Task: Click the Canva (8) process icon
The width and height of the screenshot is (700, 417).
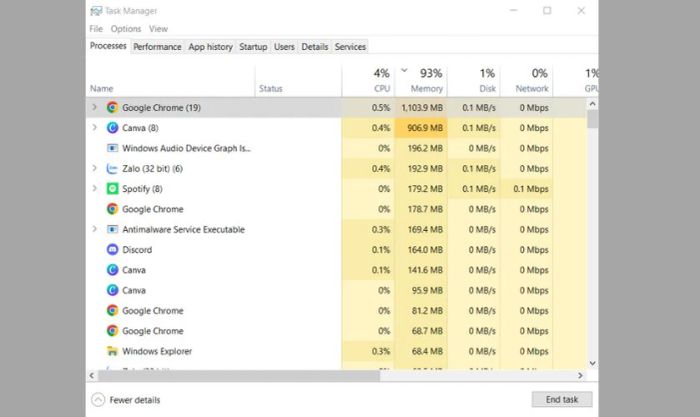Action: (112, 128)
